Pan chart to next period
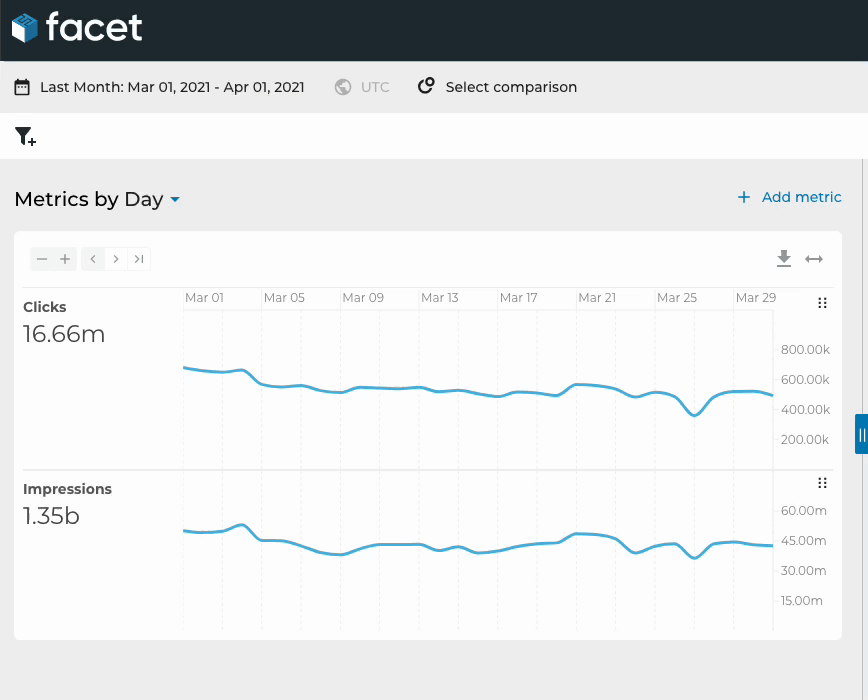 click(x=116, y=259)
